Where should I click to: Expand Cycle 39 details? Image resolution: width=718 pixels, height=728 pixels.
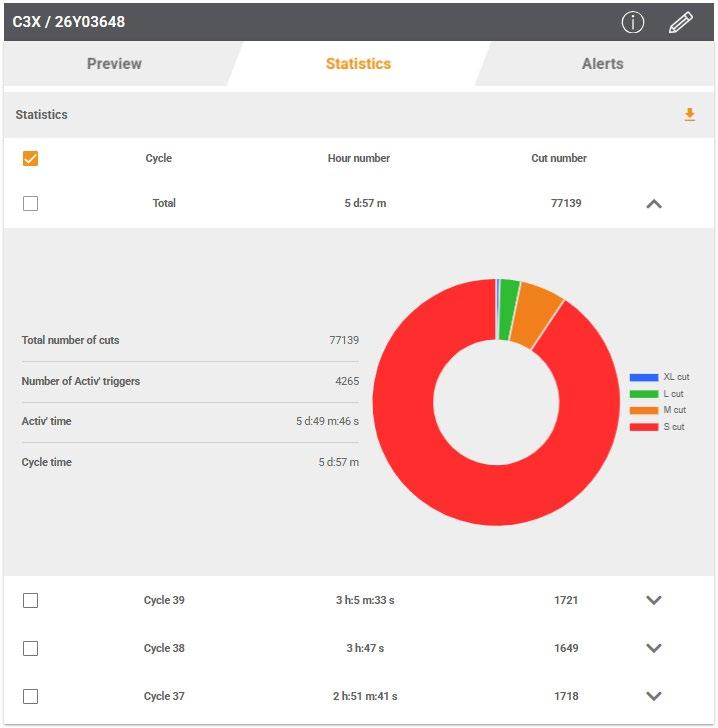[654, 600]
